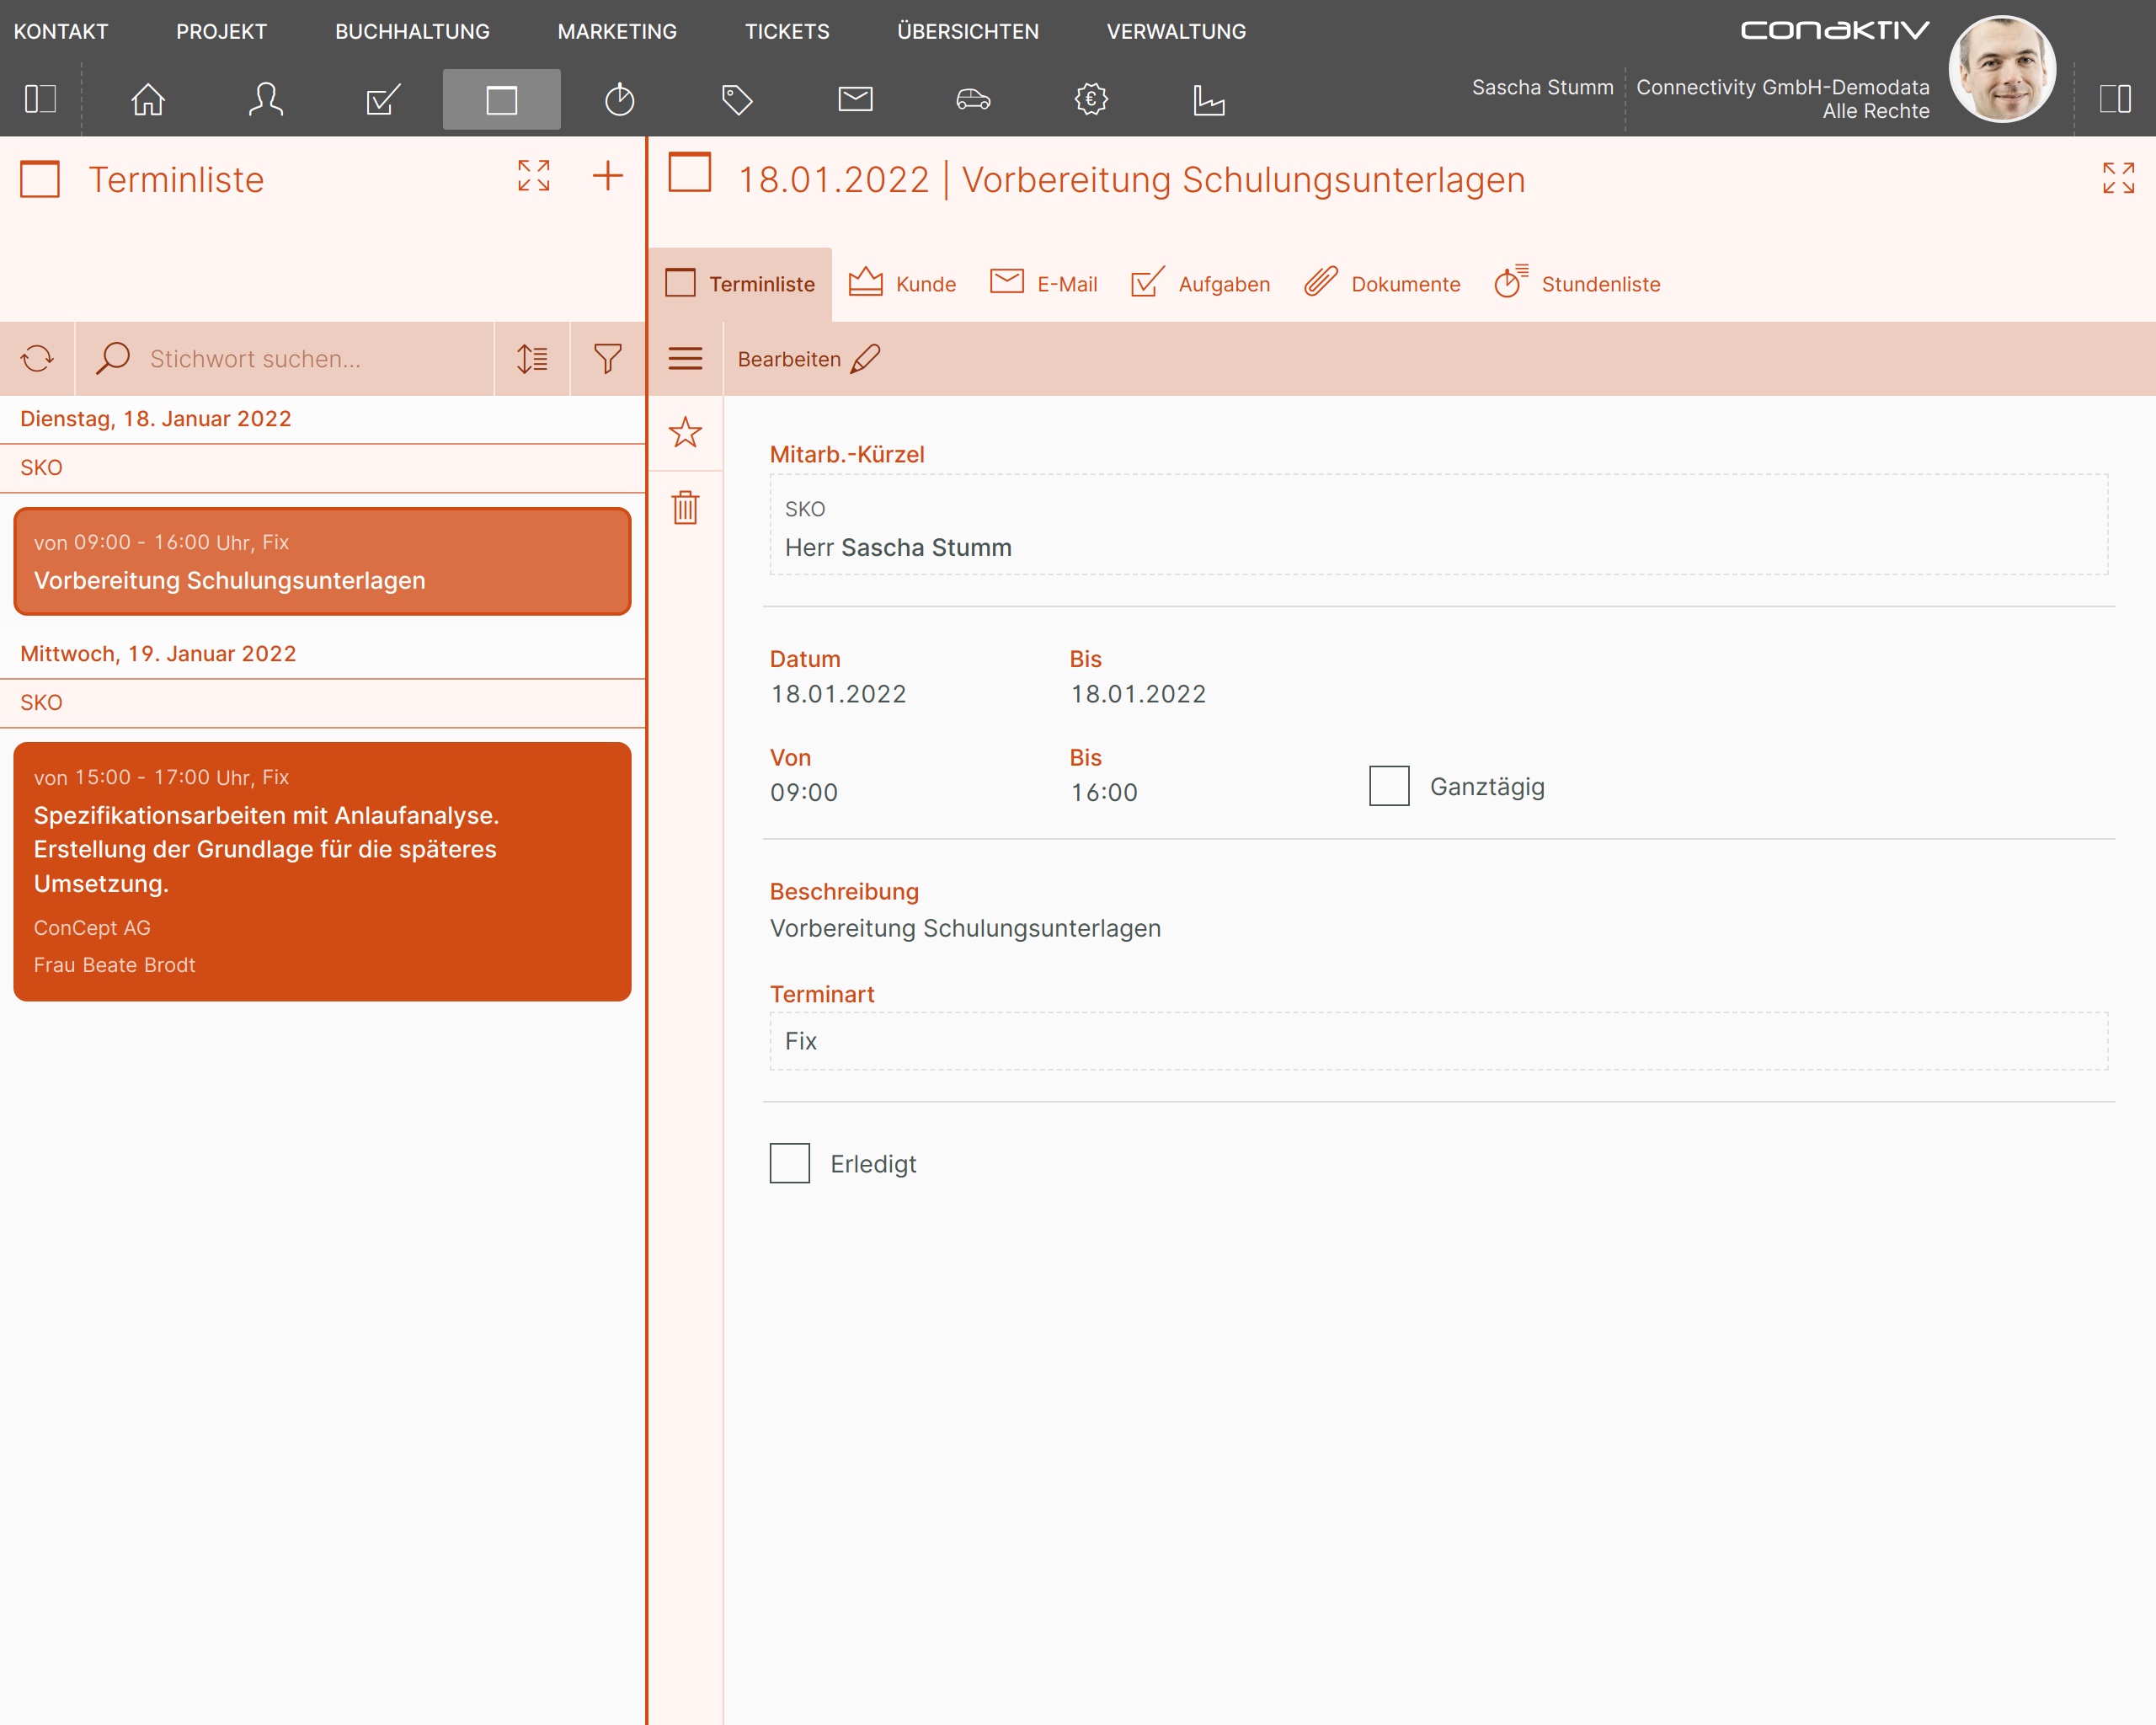Screen dimensions: 2156x1725
Task: Open the price tag icon
Action: [x=738, y=99]
